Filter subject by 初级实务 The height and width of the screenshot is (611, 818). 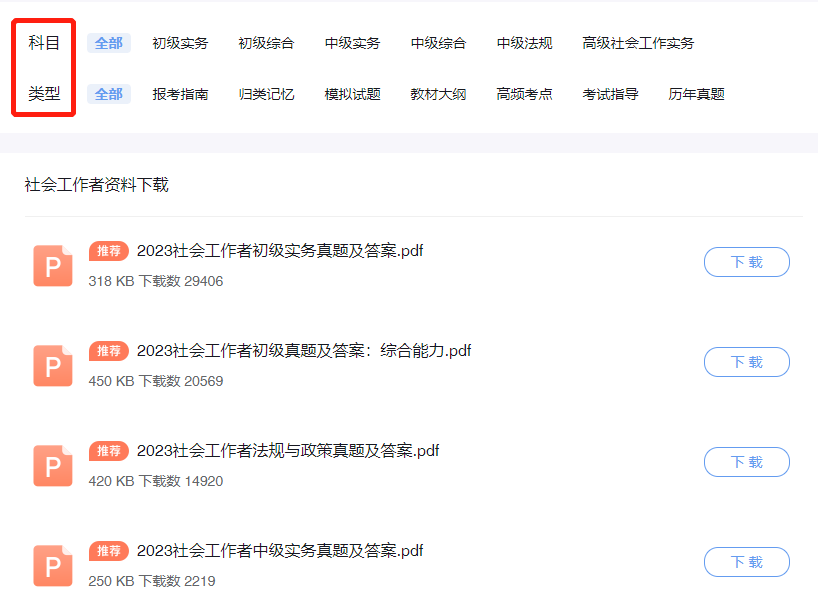pos(180,43)
